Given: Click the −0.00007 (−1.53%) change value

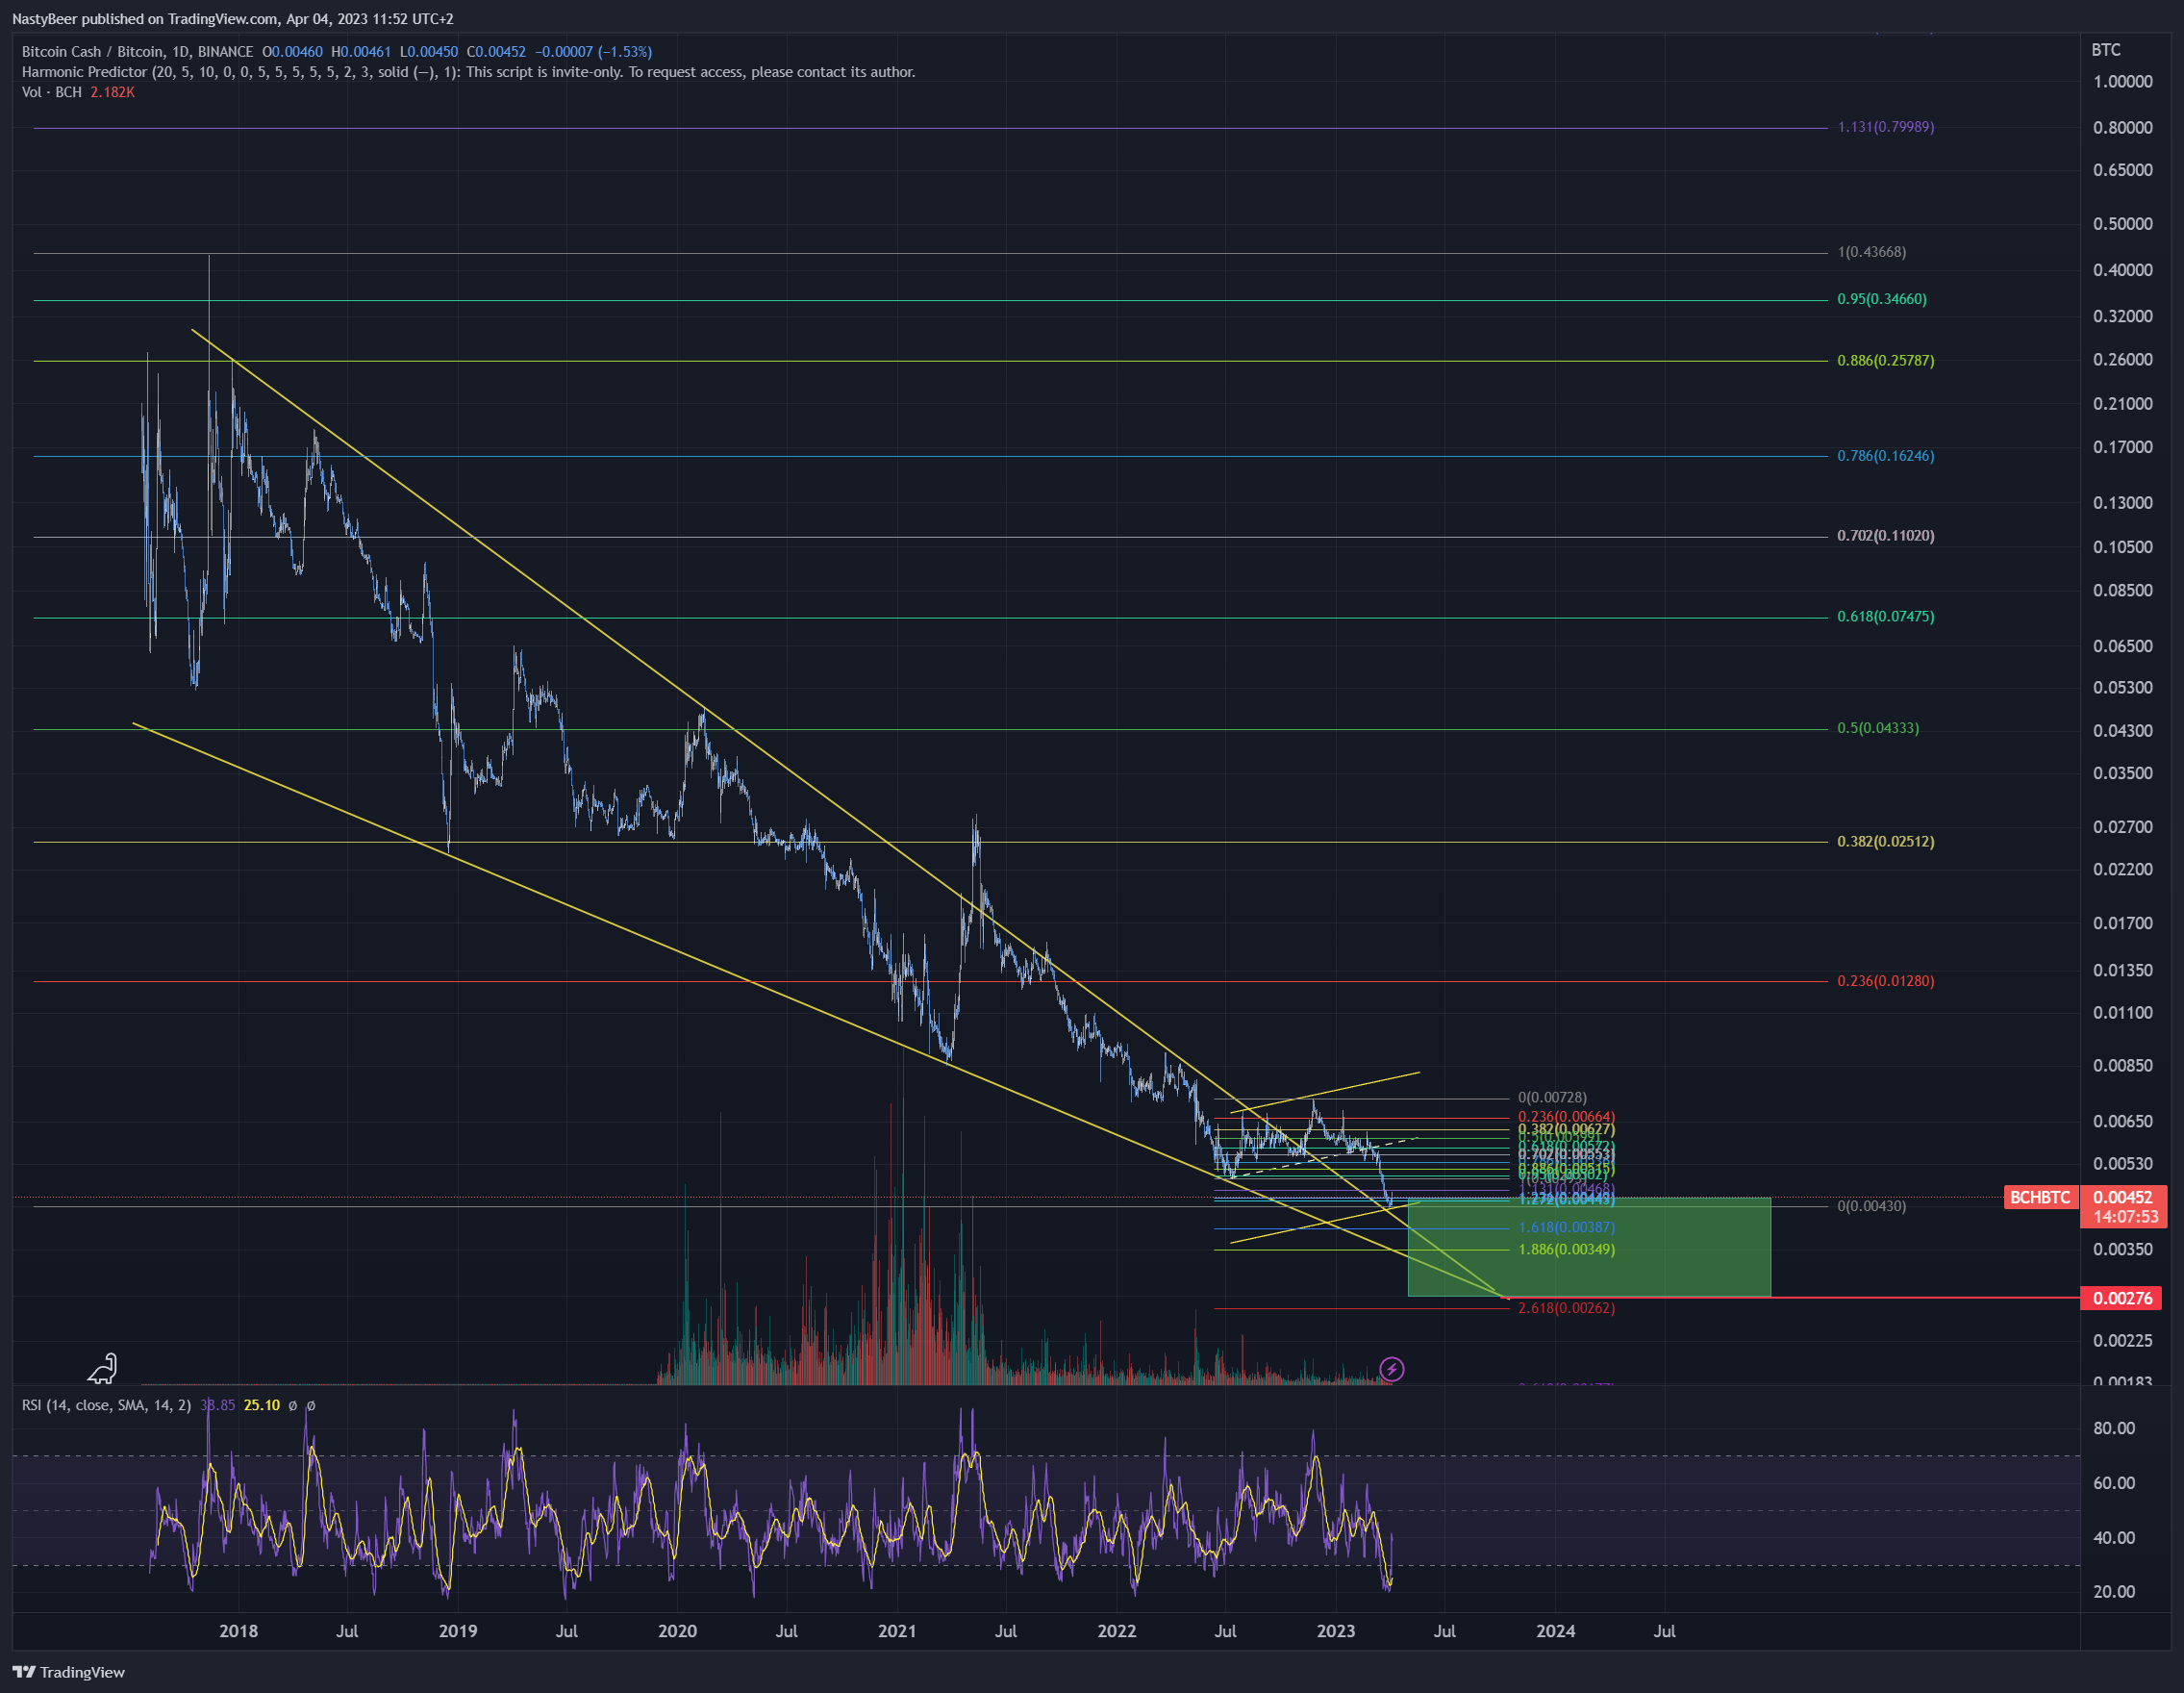Looking at the screenshot, I should (593, 52).
